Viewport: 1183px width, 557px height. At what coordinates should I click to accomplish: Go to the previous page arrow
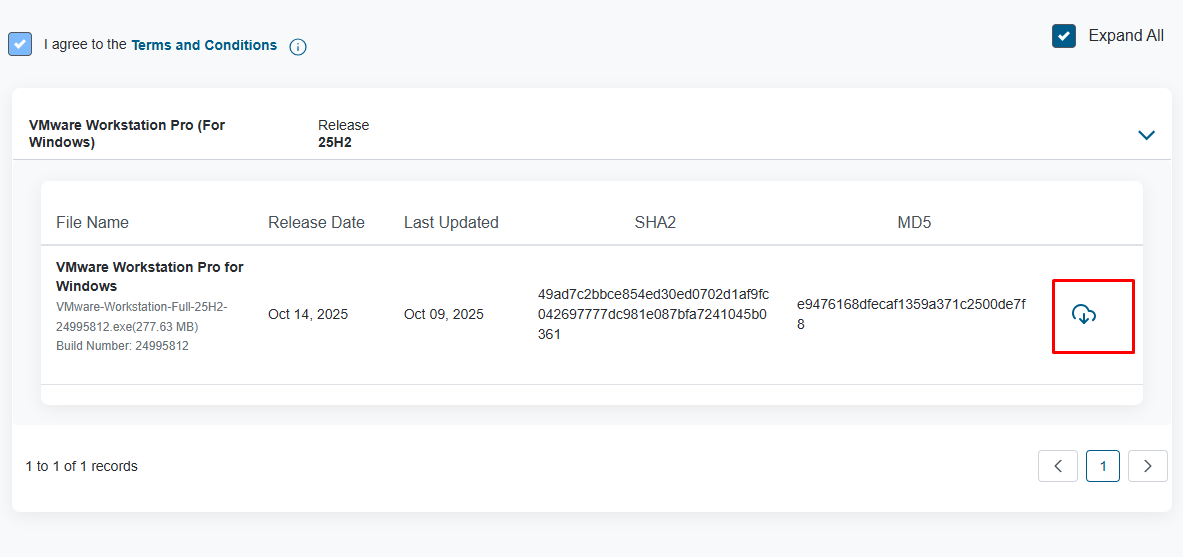click(1058, 466)
